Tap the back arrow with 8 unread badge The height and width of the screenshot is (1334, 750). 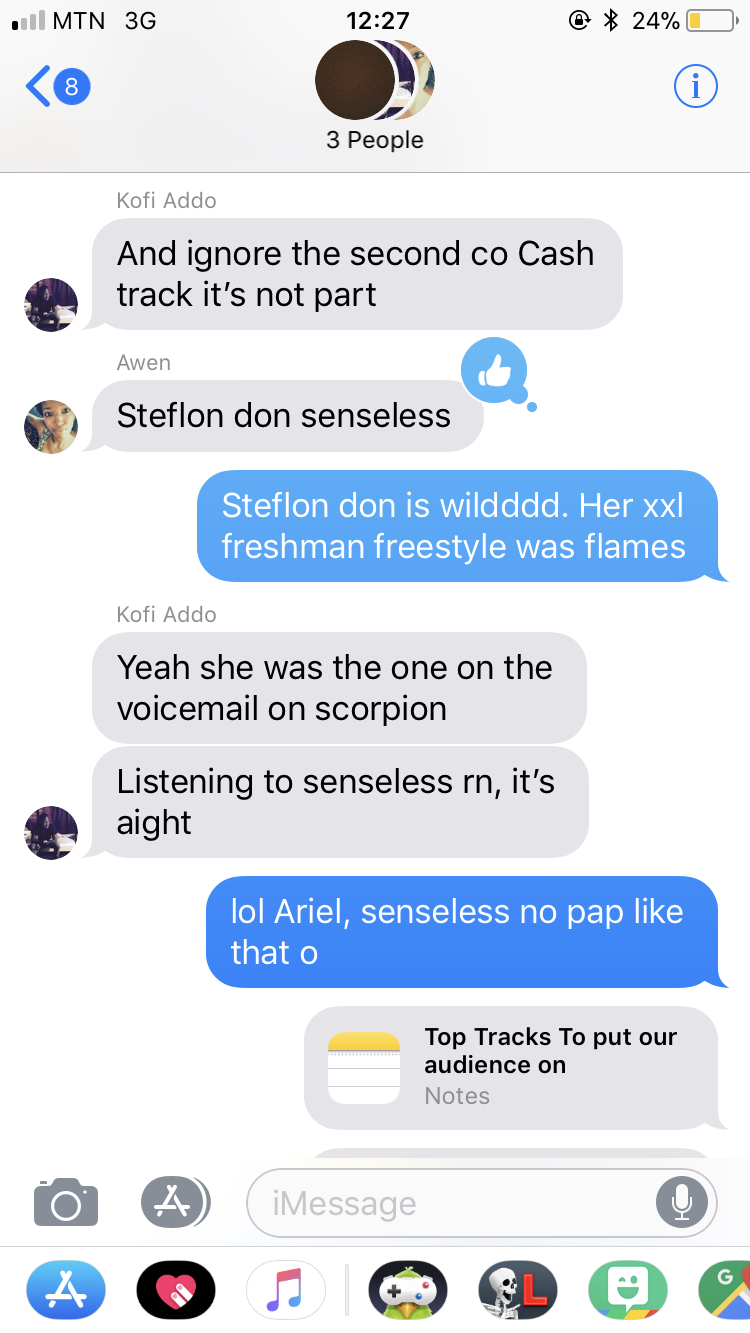tap(58, 87)
